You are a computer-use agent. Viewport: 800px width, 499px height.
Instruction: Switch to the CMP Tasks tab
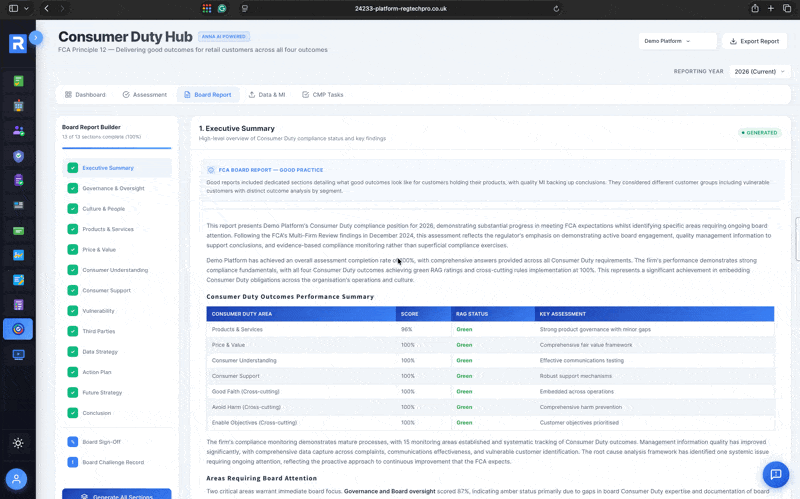pos(322,94)
